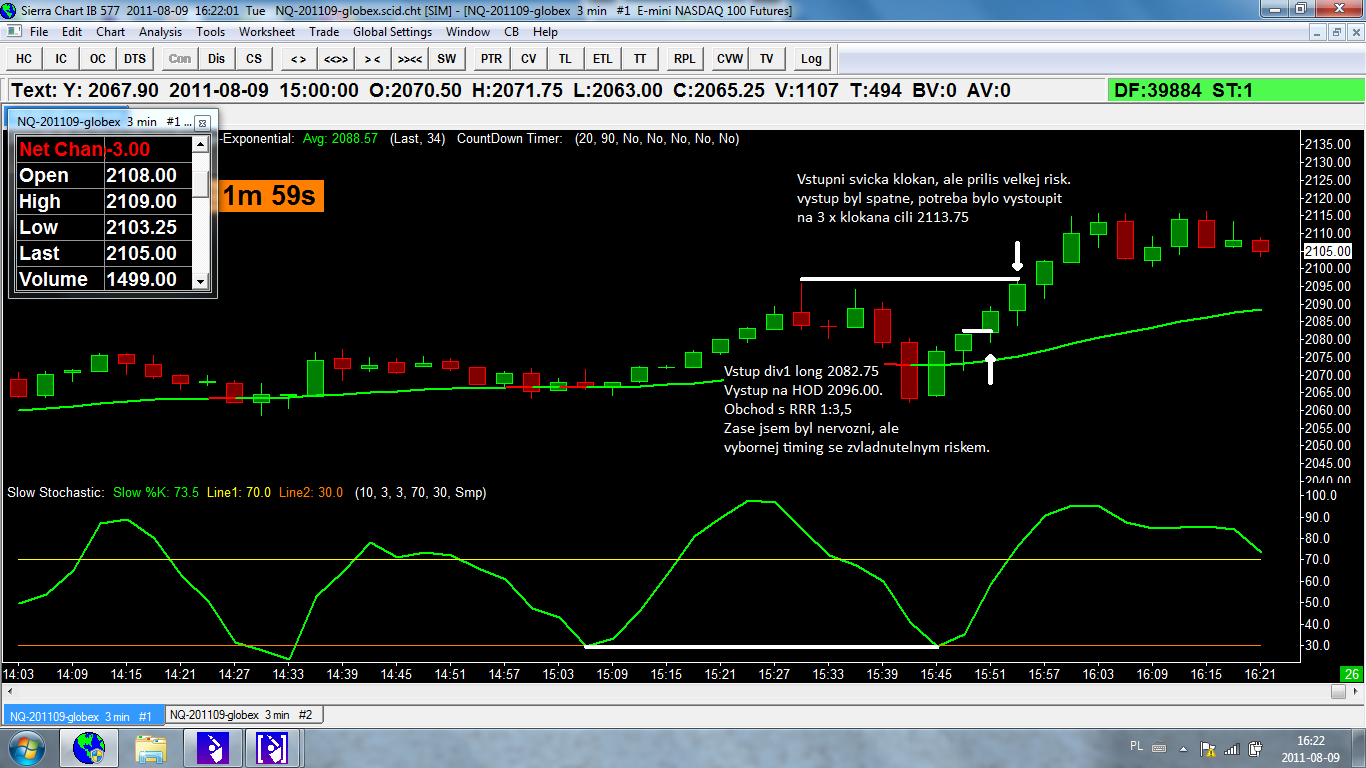Open the CB menu
Image resolution: width=1366 pixels, height=768 pixels.
(x=511, y=32)
